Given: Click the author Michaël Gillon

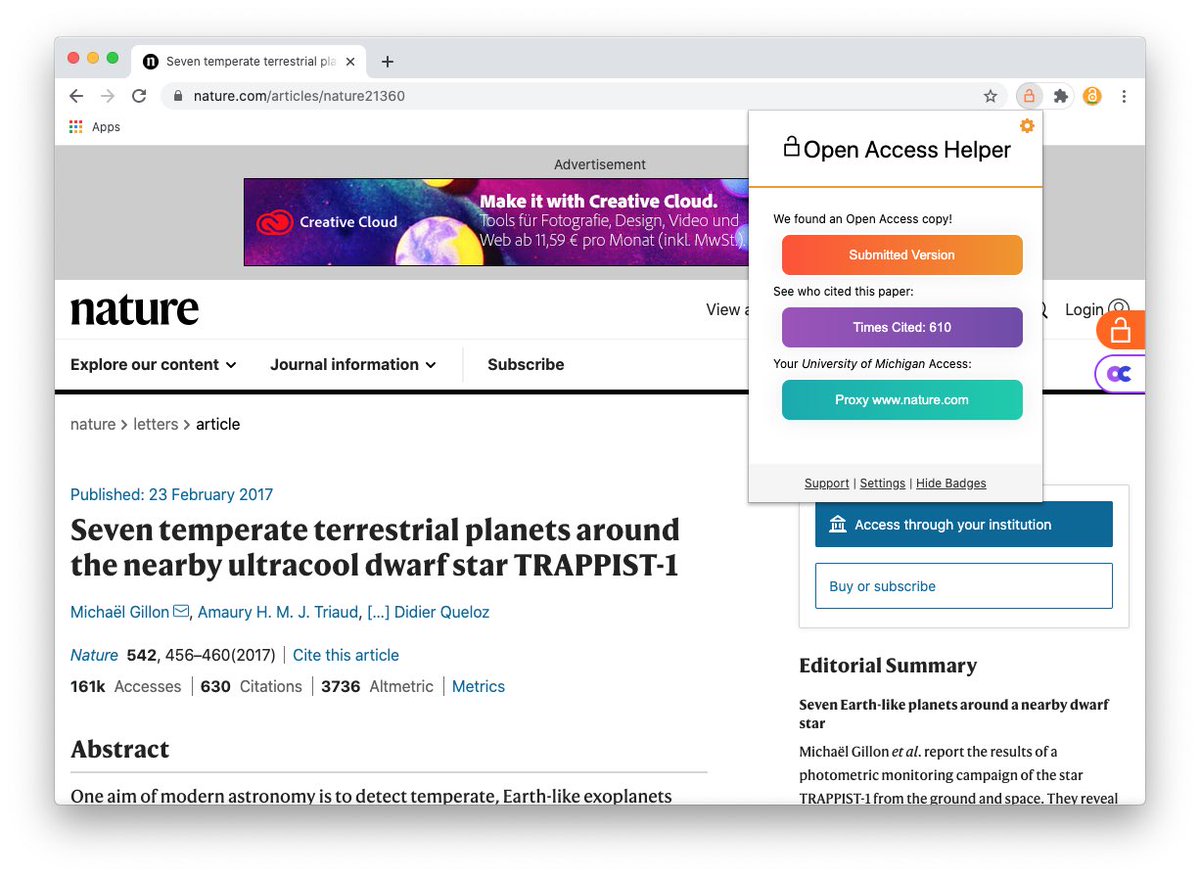Looking at the screenshot, I should [x=120, y=612].
